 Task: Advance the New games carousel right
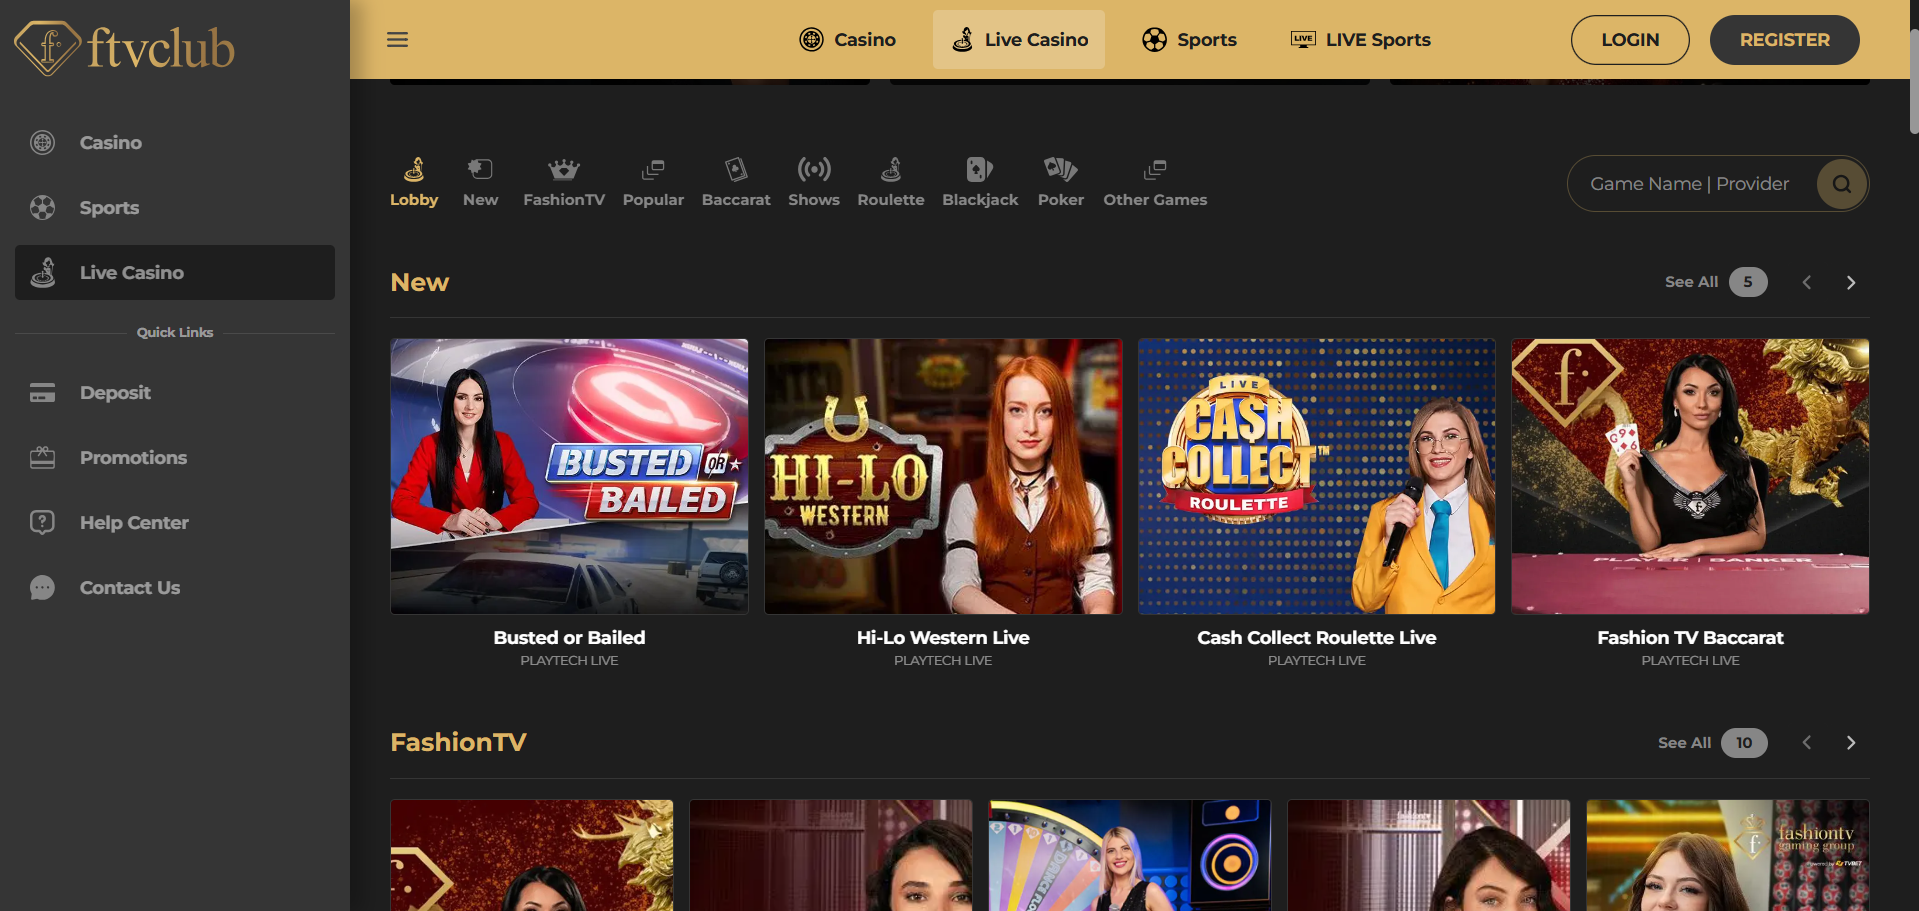click(1850, 282)
